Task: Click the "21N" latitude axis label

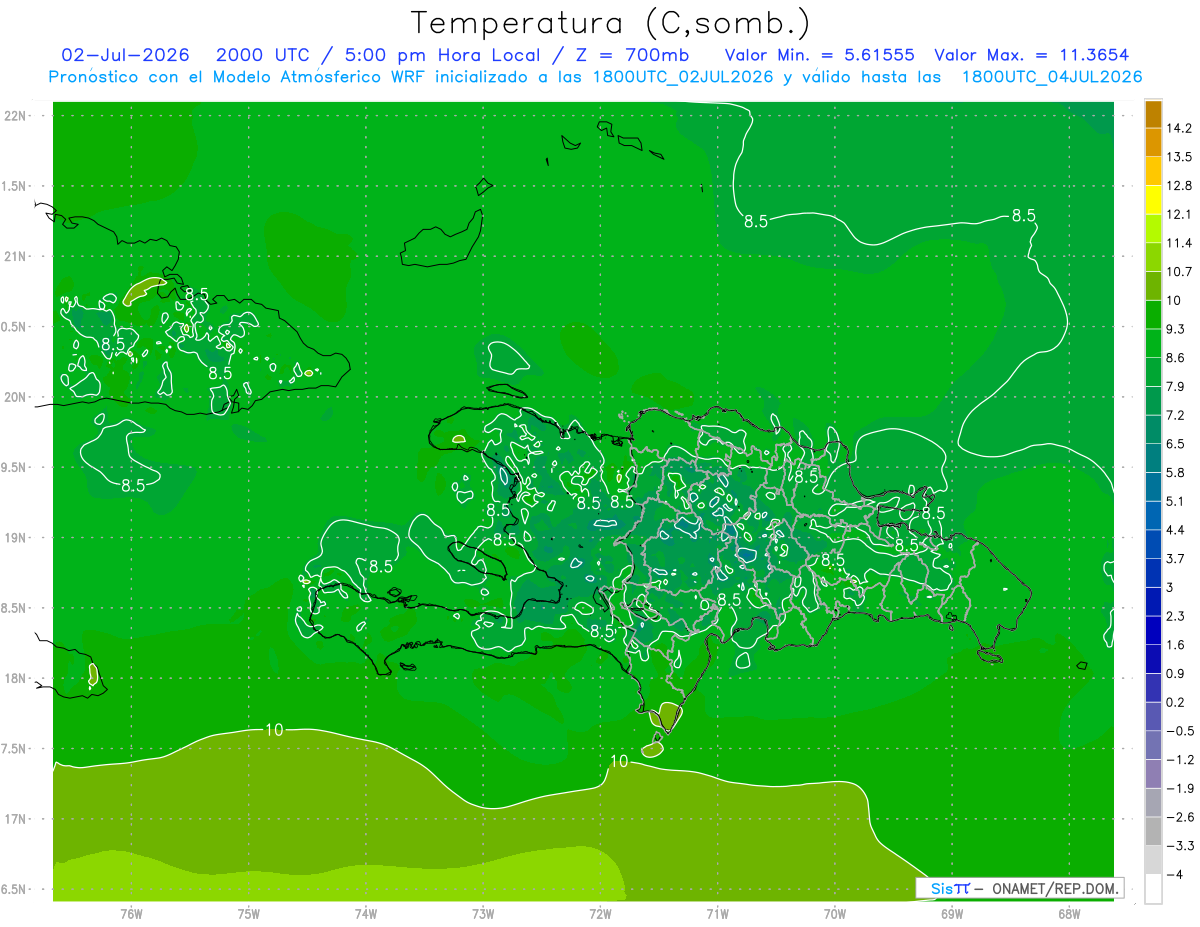Action: click(16, 256)
